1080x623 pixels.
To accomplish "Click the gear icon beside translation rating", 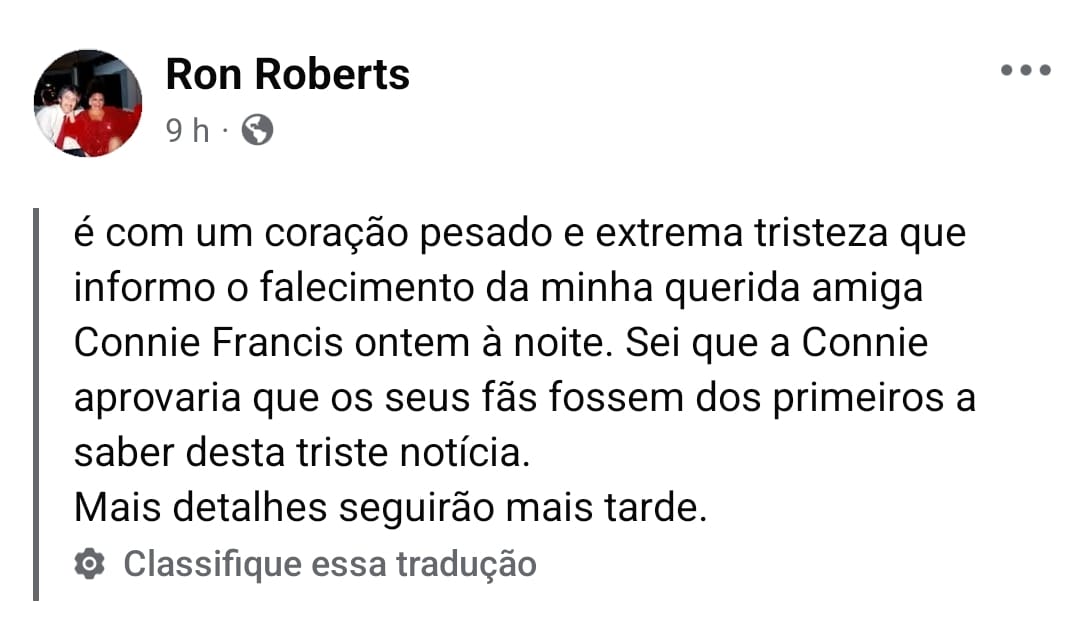I will tap(90, 564).
